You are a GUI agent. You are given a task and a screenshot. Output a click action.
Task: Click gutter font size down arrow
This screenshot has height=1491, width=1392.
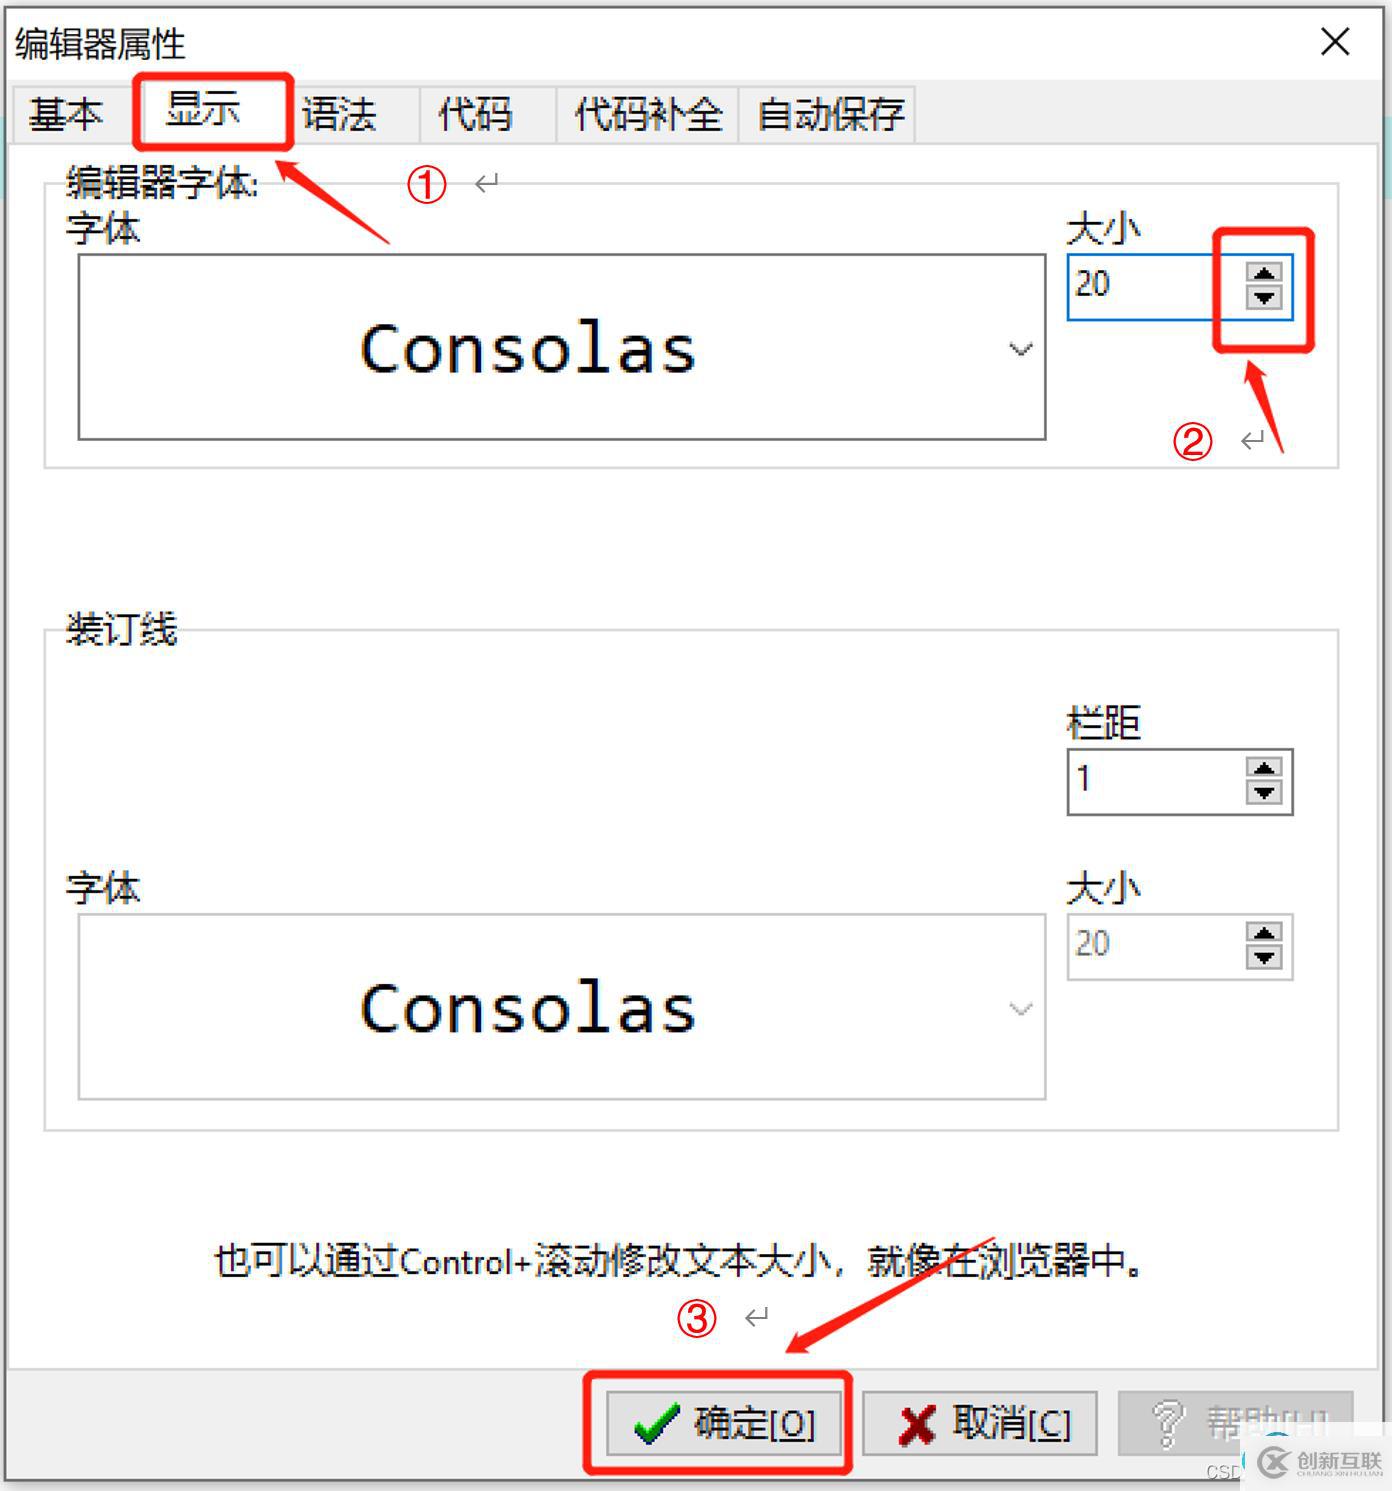coord(1264,957)
